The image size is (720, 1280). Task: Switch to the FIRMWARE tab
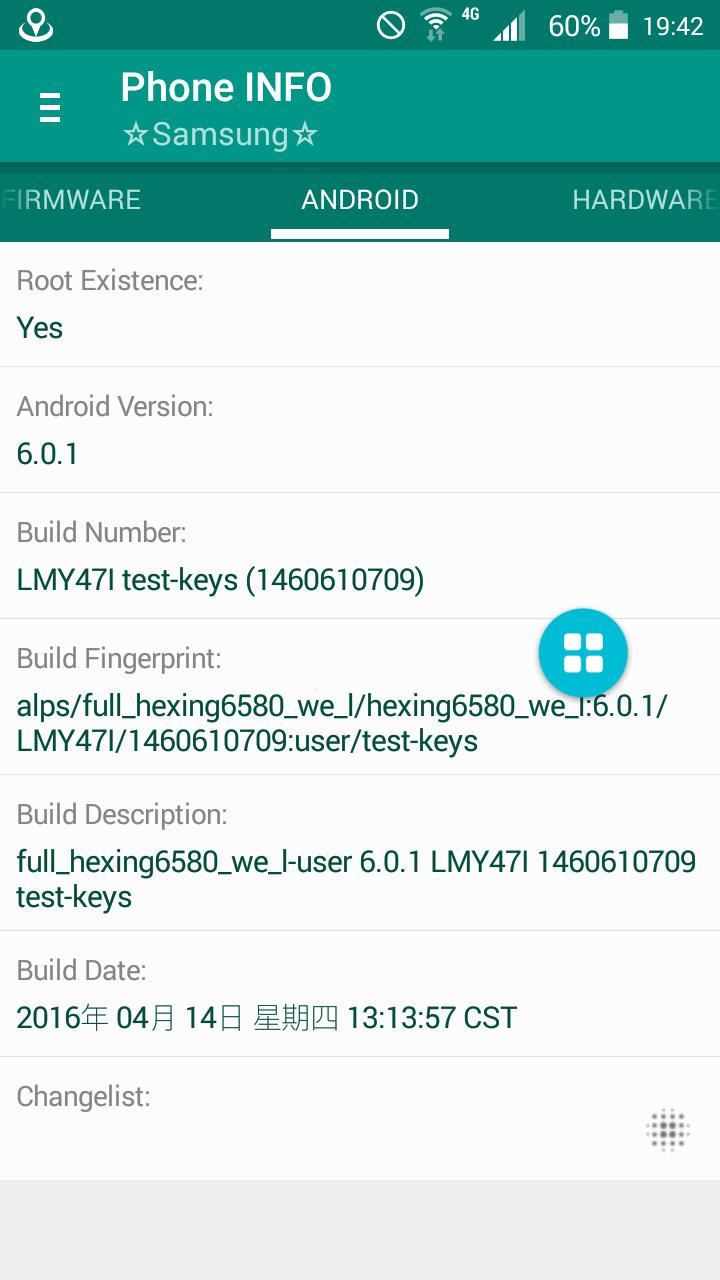coord(72,200)
